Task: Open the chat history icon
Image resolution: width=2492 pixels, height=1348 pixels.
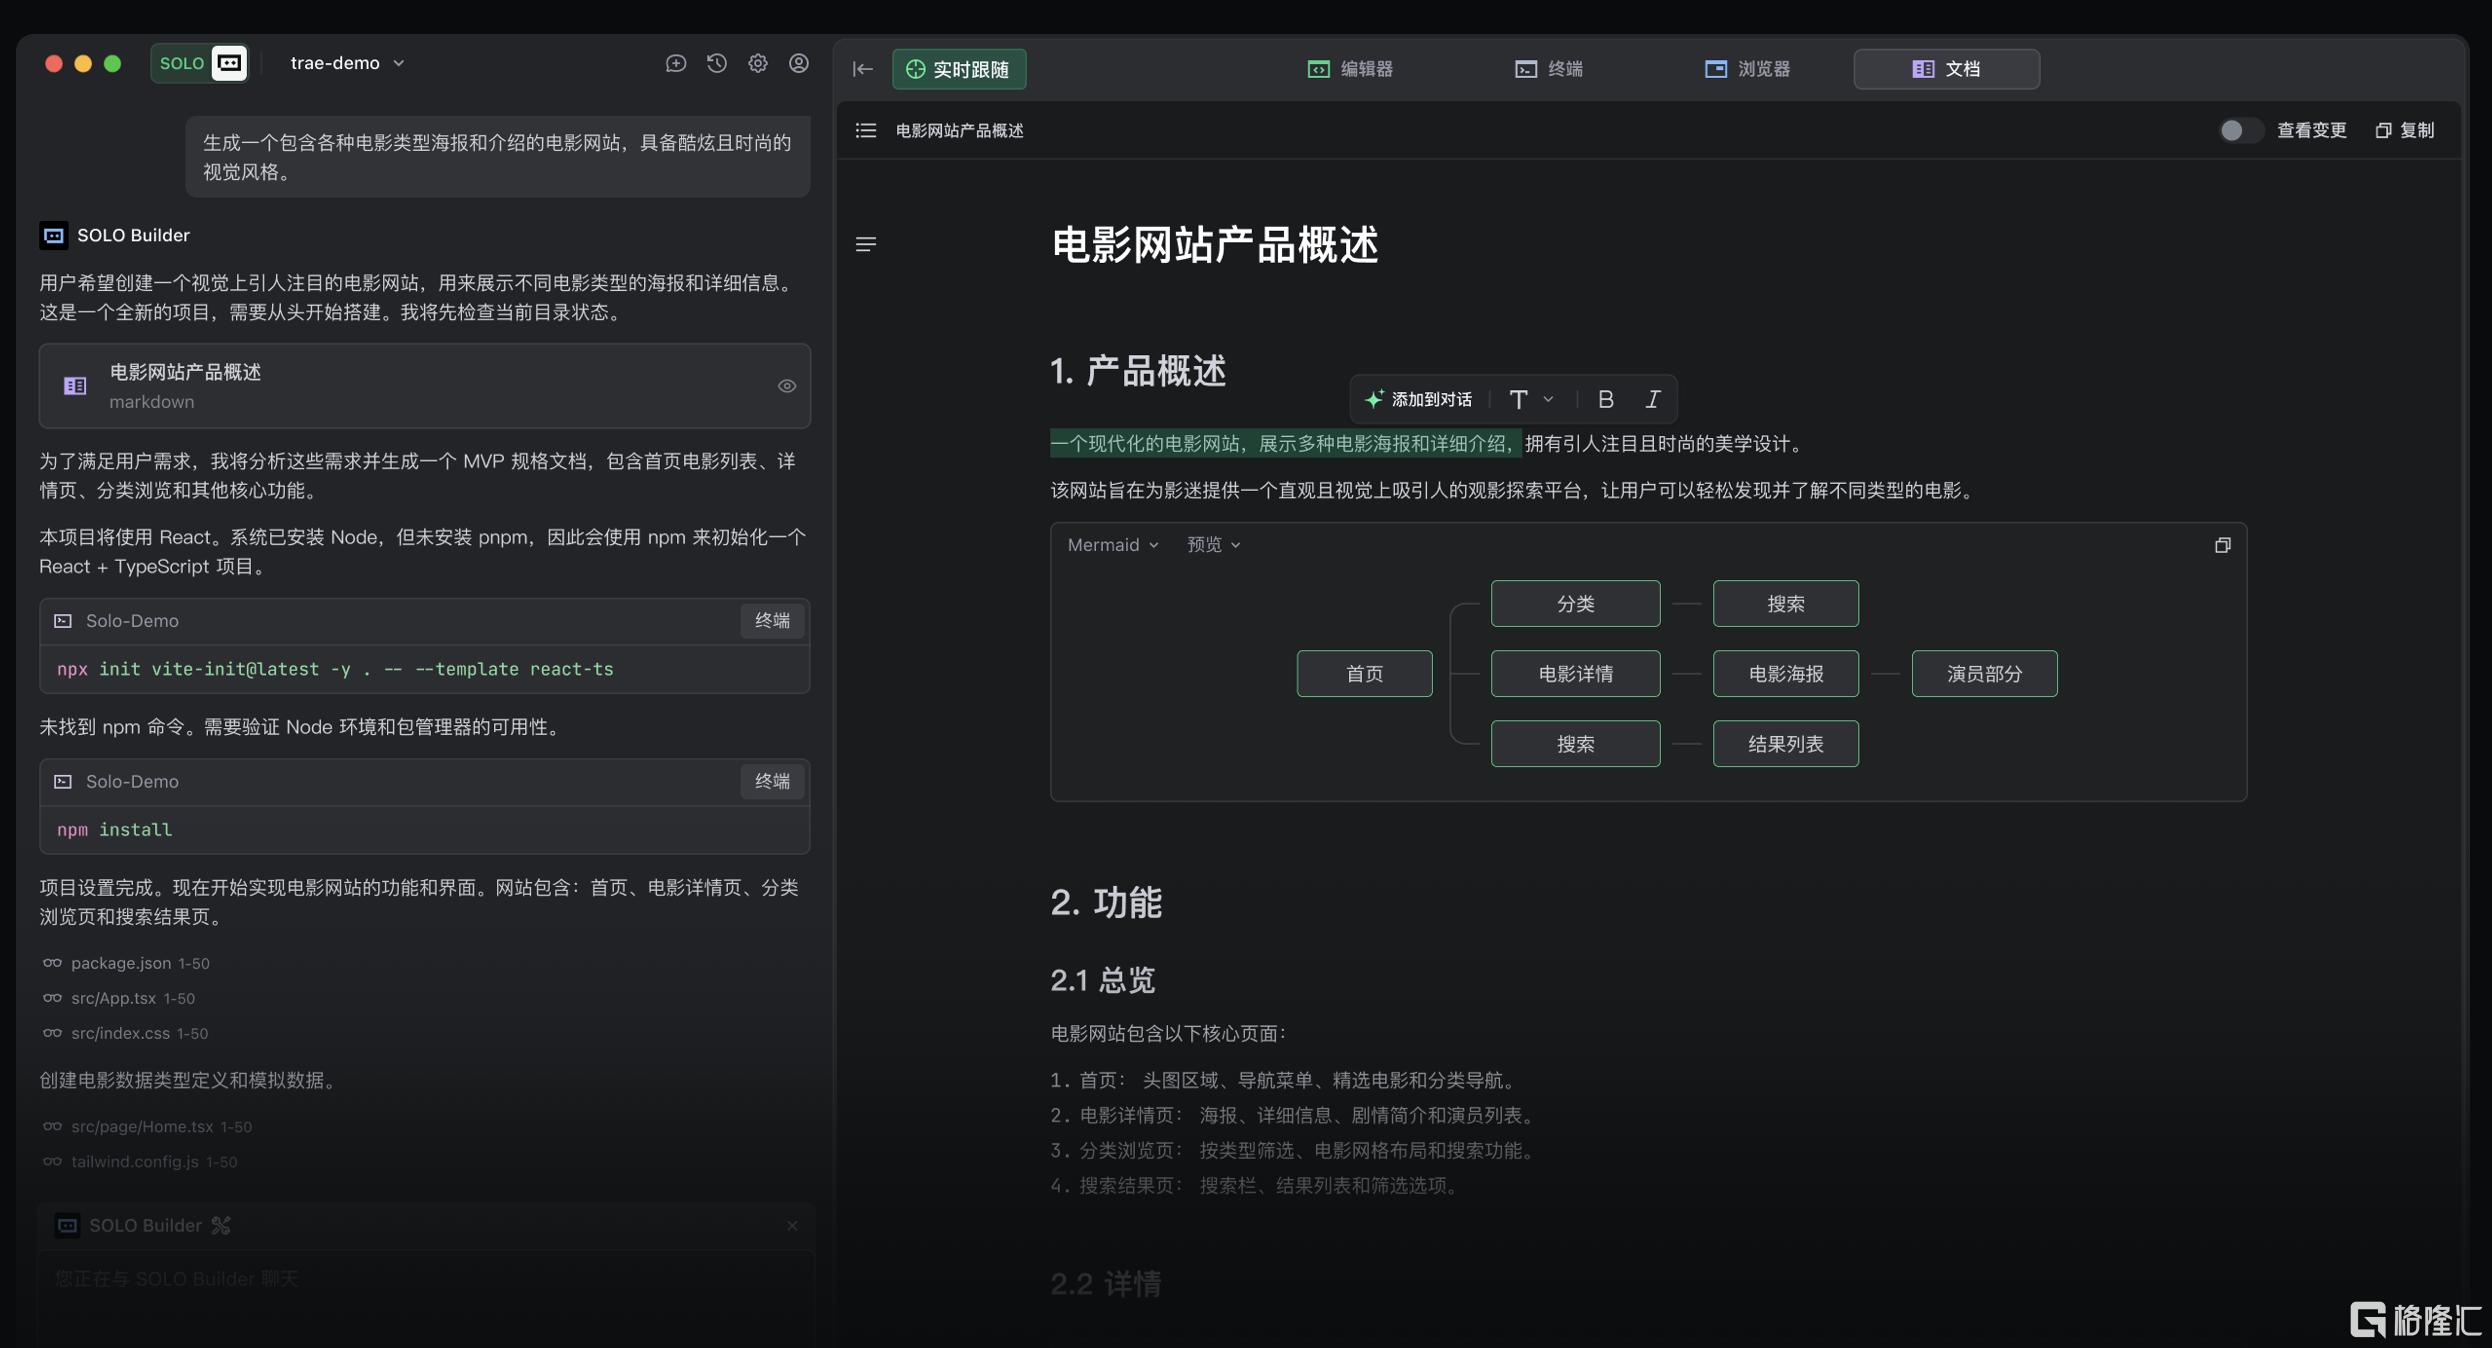Action: pos(716,63)
